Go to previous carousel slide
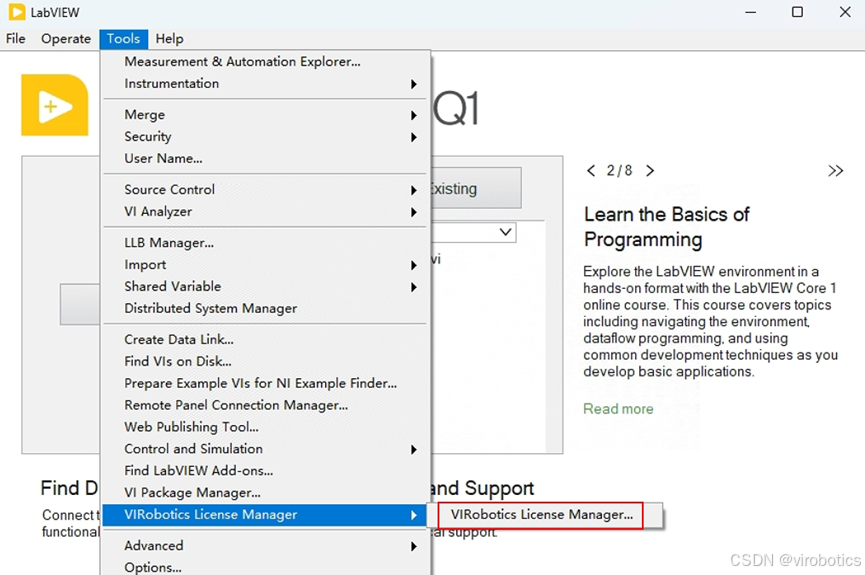Image resolution: width=865 pixels, height=575 pixels. pyautogui.click(x=591, y=171)
